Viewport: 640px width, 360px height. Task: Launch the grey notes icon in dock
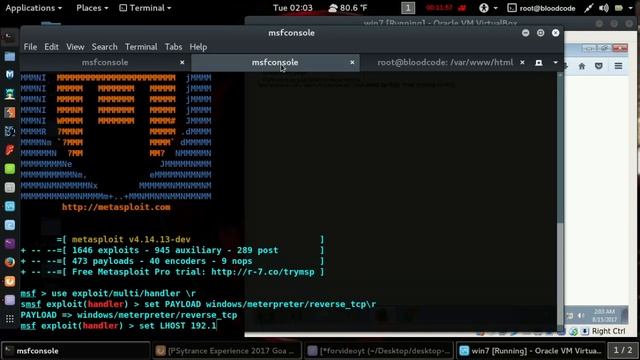(9, 187)
